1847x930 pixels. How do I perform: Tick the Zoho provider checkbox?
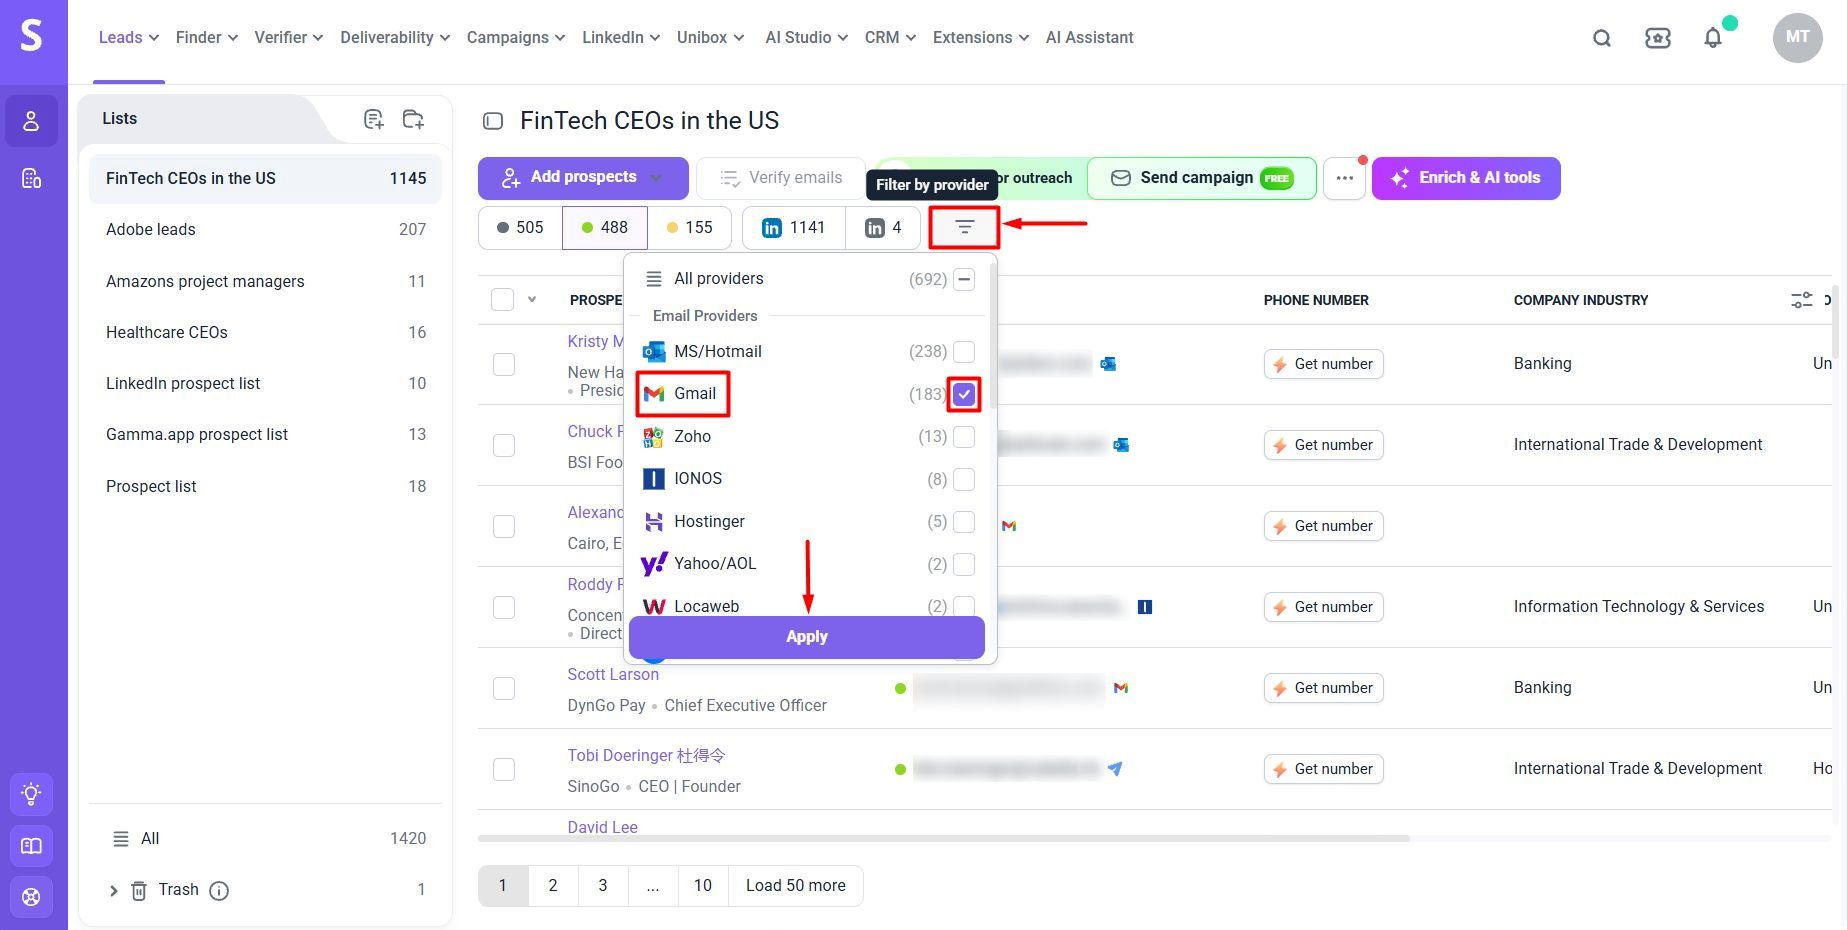click(x=964, y=436)
